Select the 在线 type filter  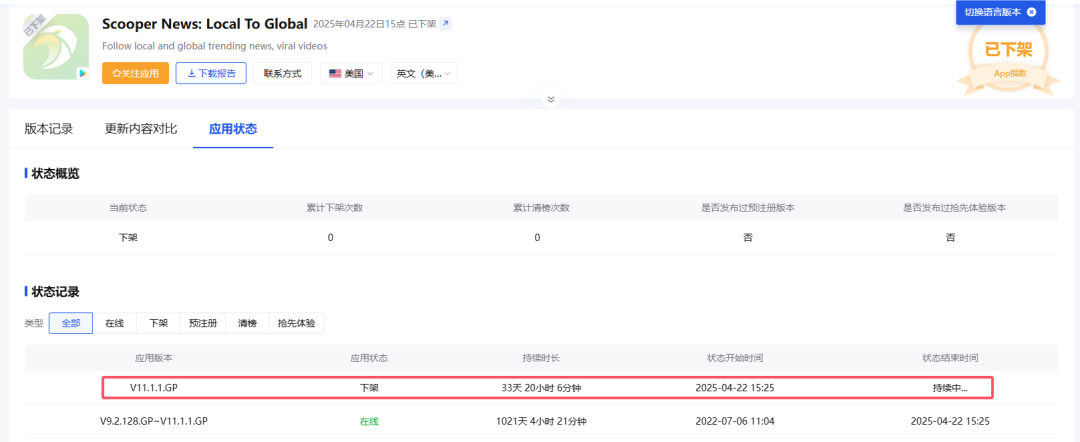114,323
